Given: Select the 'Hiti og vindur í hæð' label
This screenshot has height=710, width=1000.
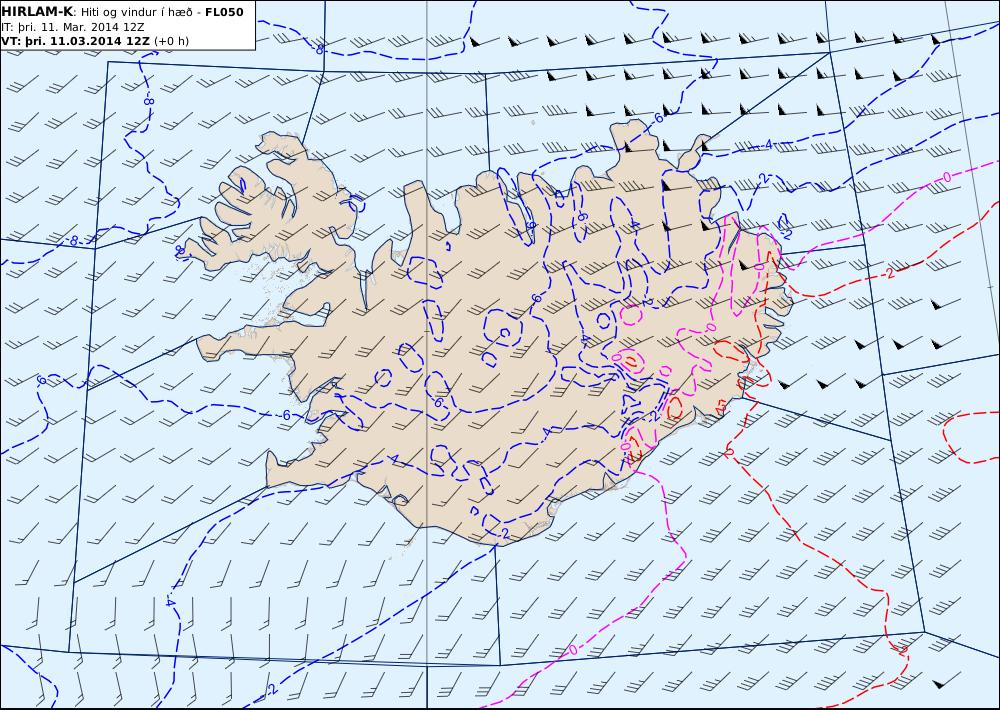Looking at the screenshot, I should point(136,12).
